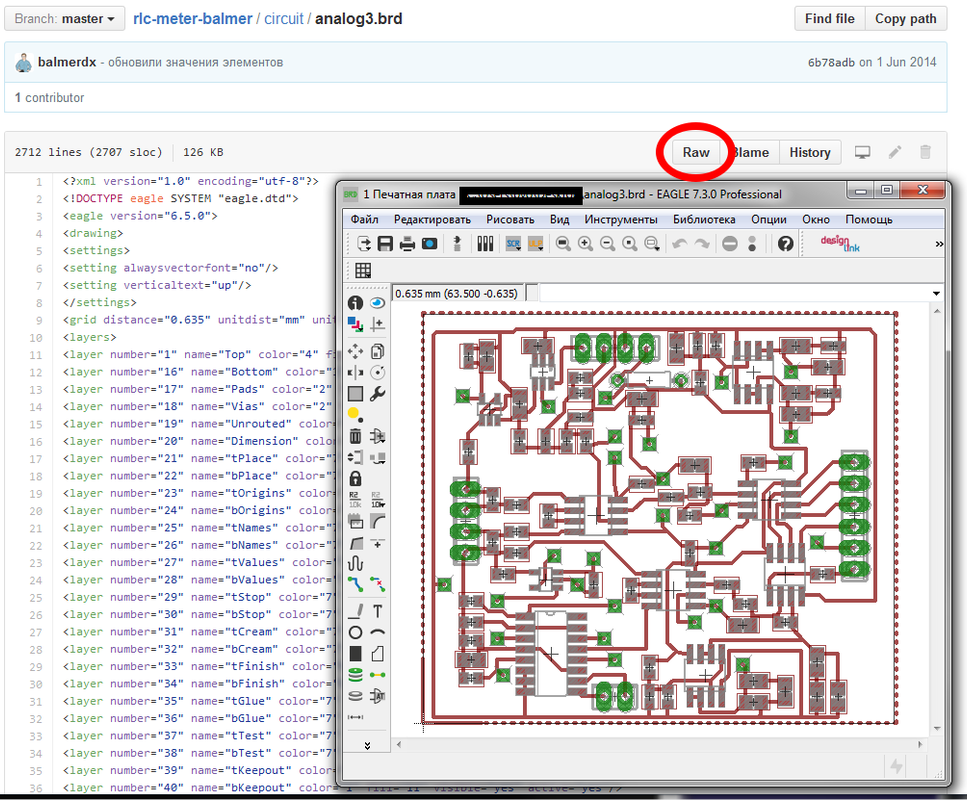Select the Copy tool in EAGLE
967x800 pixels.
click(x=377, y=352)
